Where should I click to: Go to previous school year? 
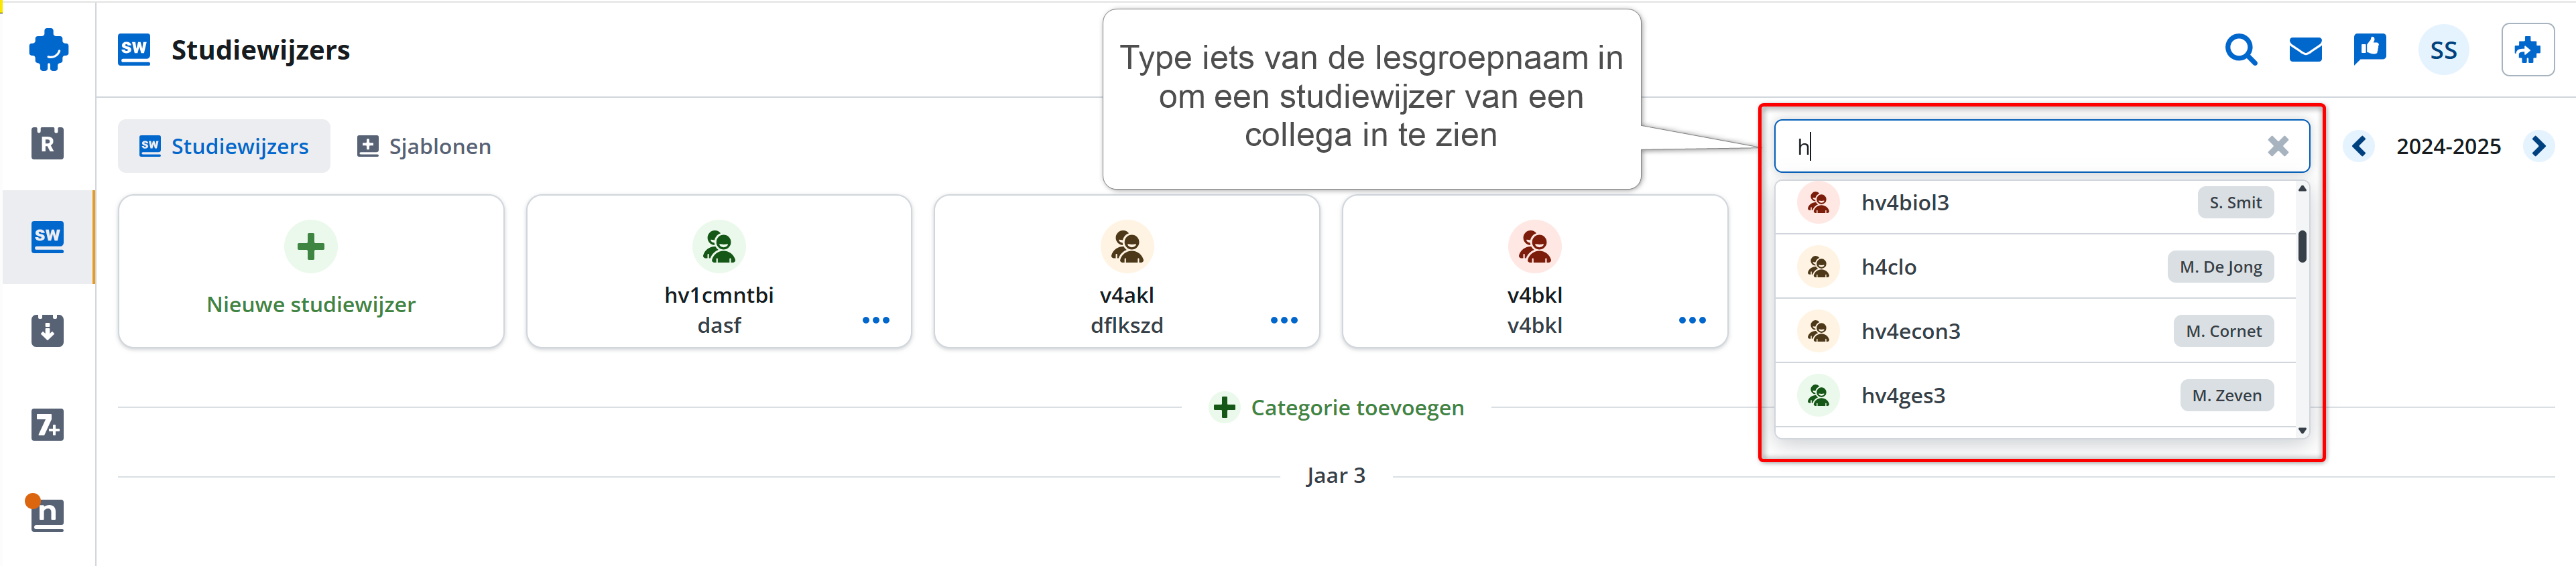[2359, 146]
